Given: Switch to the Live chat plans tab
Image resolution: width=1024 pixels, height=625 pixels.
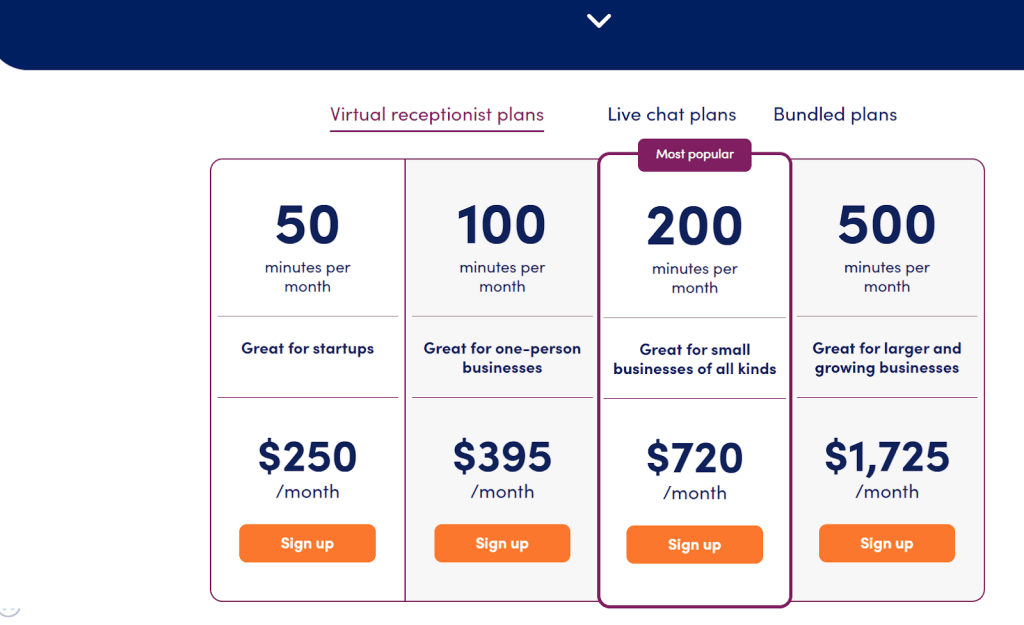Looking at the screenshot, I should (671, 114).
